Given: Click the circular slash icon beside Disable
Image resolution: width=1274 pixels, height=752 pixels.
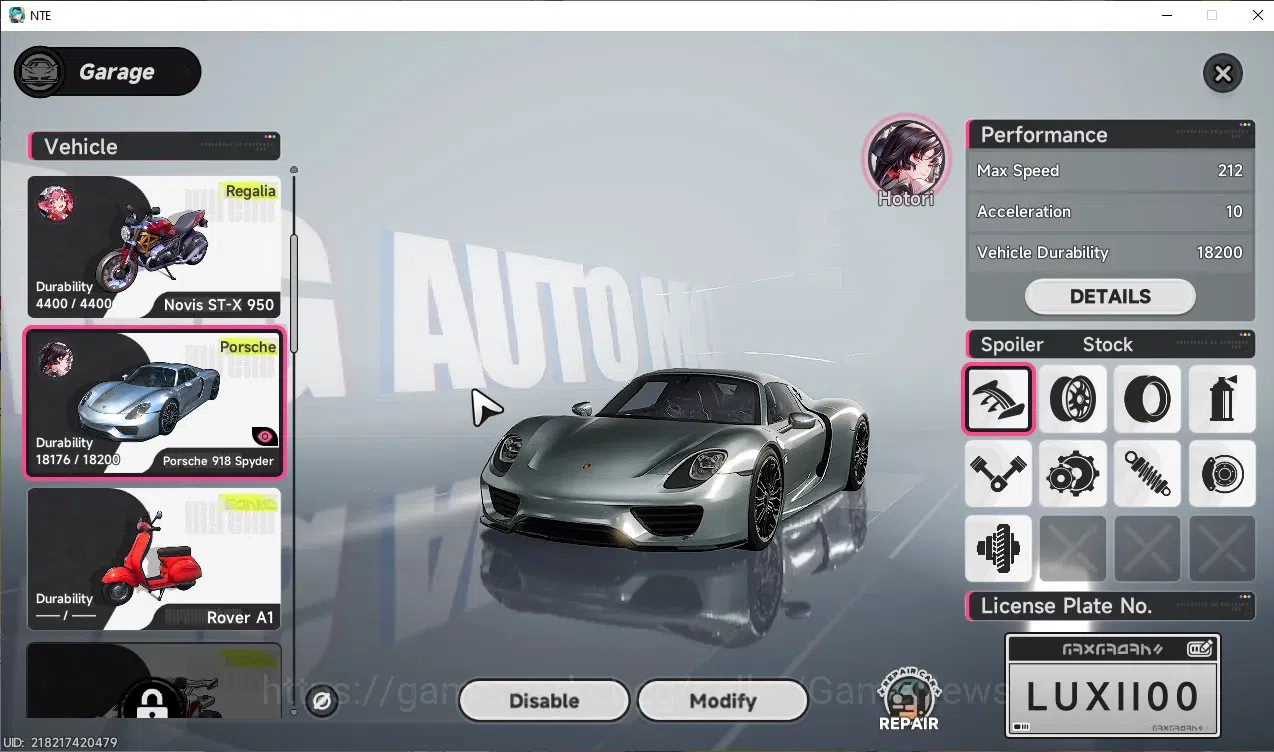Looking at the screenshot, I should (322, 702).
